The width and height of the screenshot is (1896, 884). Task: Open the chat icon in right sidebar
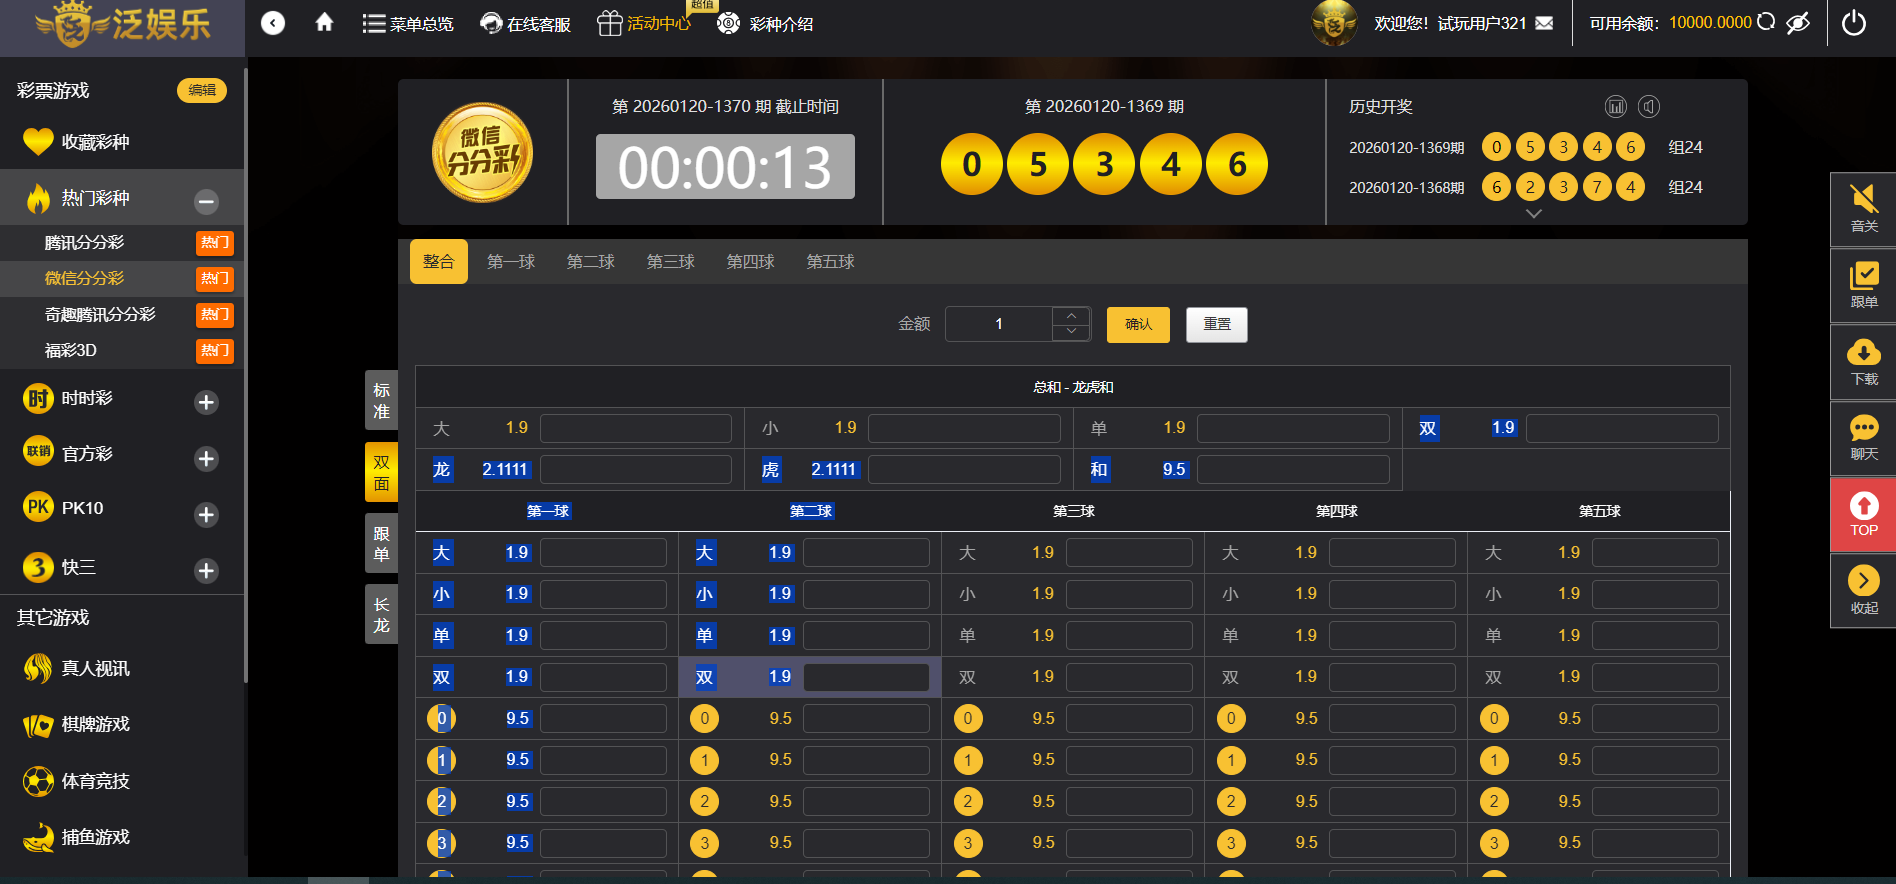coord(1863,437)
